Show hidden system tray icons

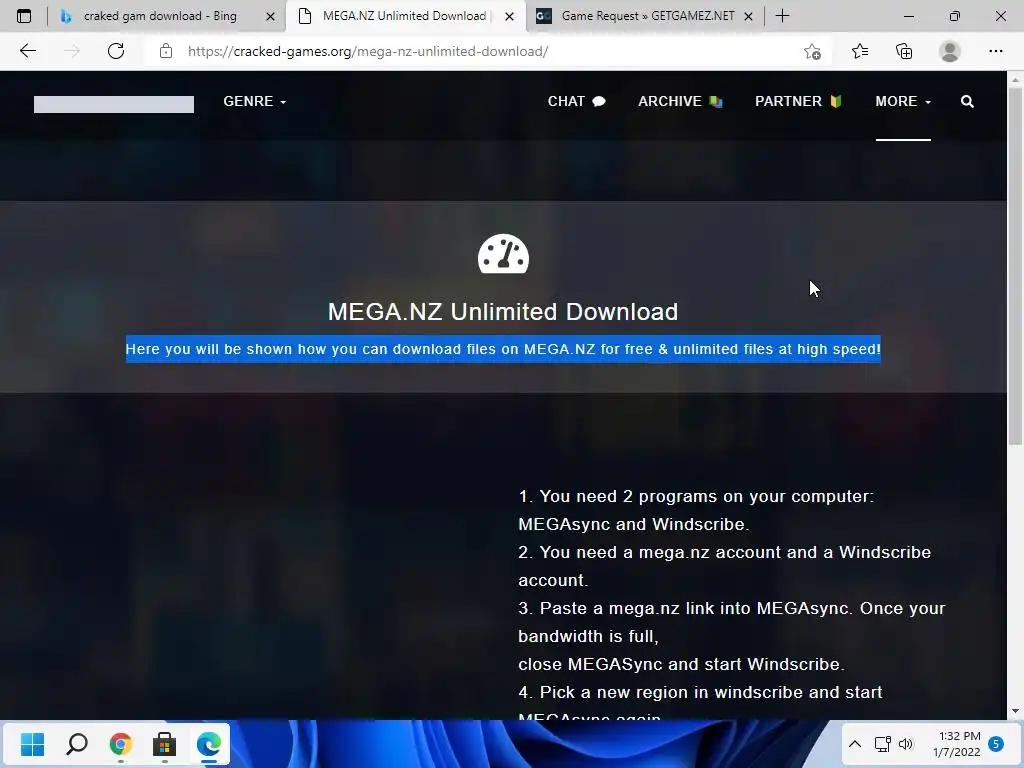[x=855, y=744]
